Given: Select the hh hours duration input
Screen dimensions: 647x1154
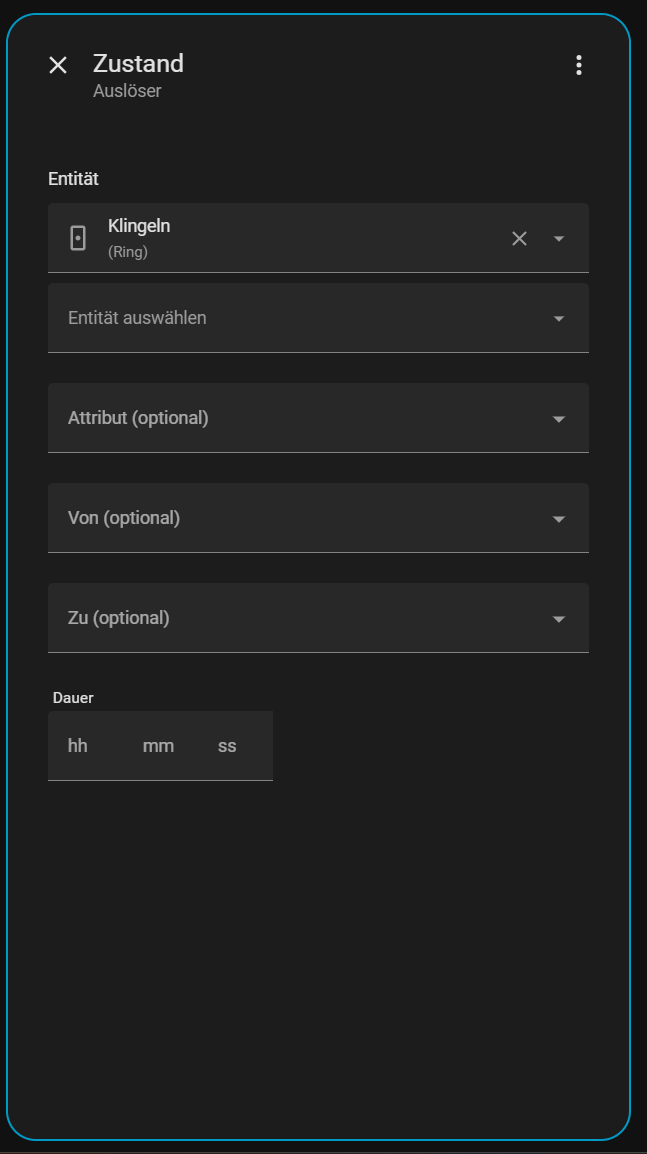Looking at the screenshot, I should point(78,746).
